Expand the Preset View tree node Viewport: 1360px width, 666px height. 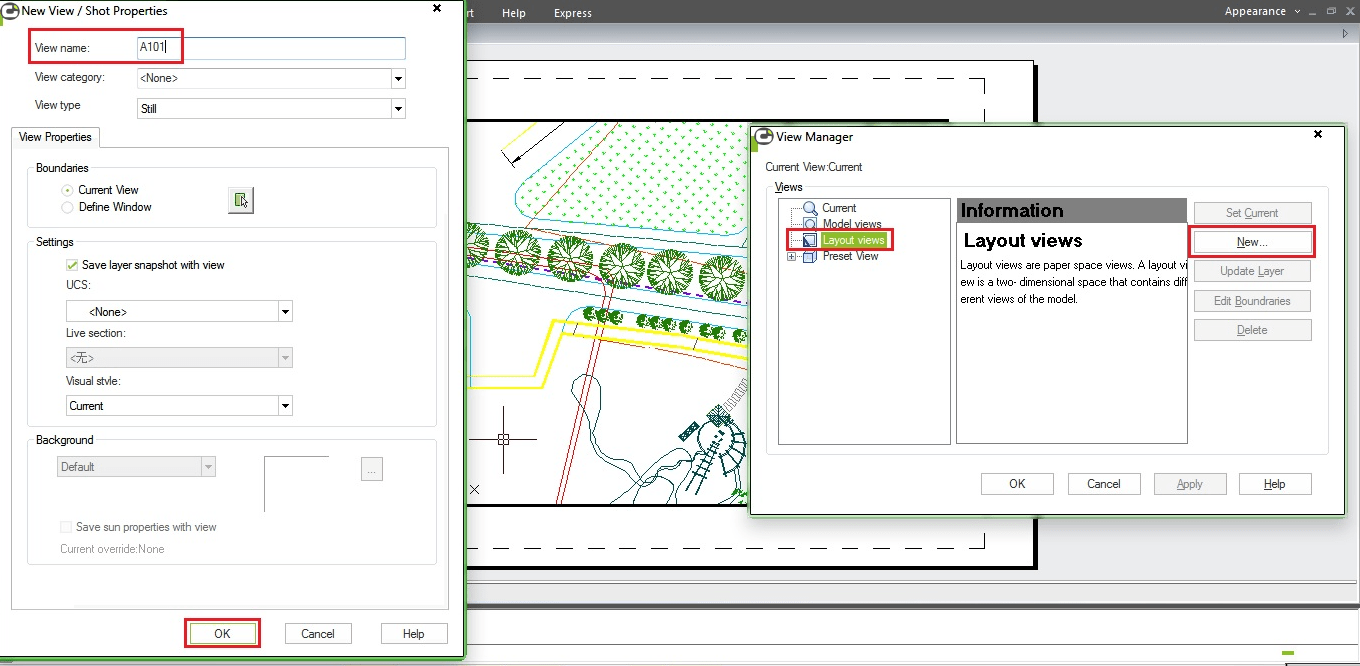pos(792,257)
